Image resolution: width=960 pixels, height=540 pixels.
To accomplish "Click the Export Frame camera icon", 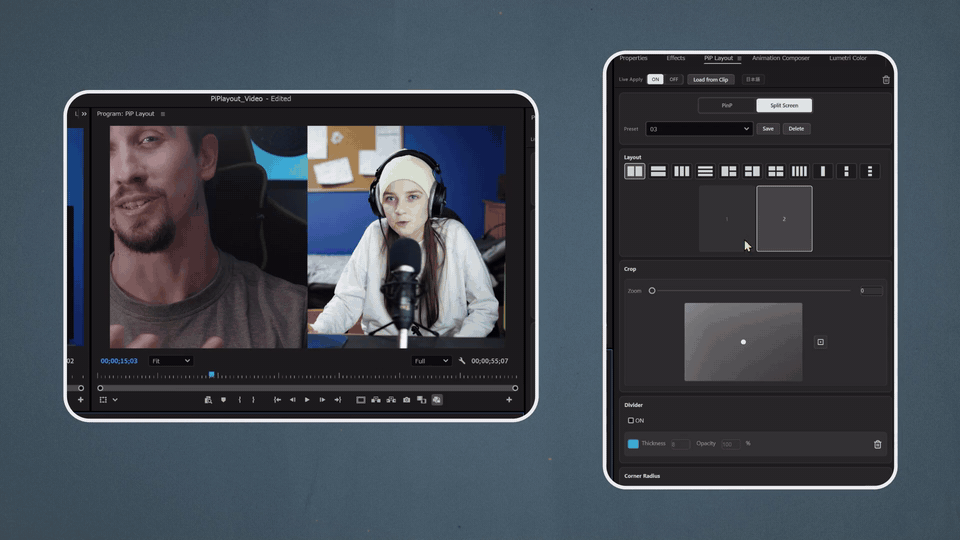I will click(x=407, y=400).
